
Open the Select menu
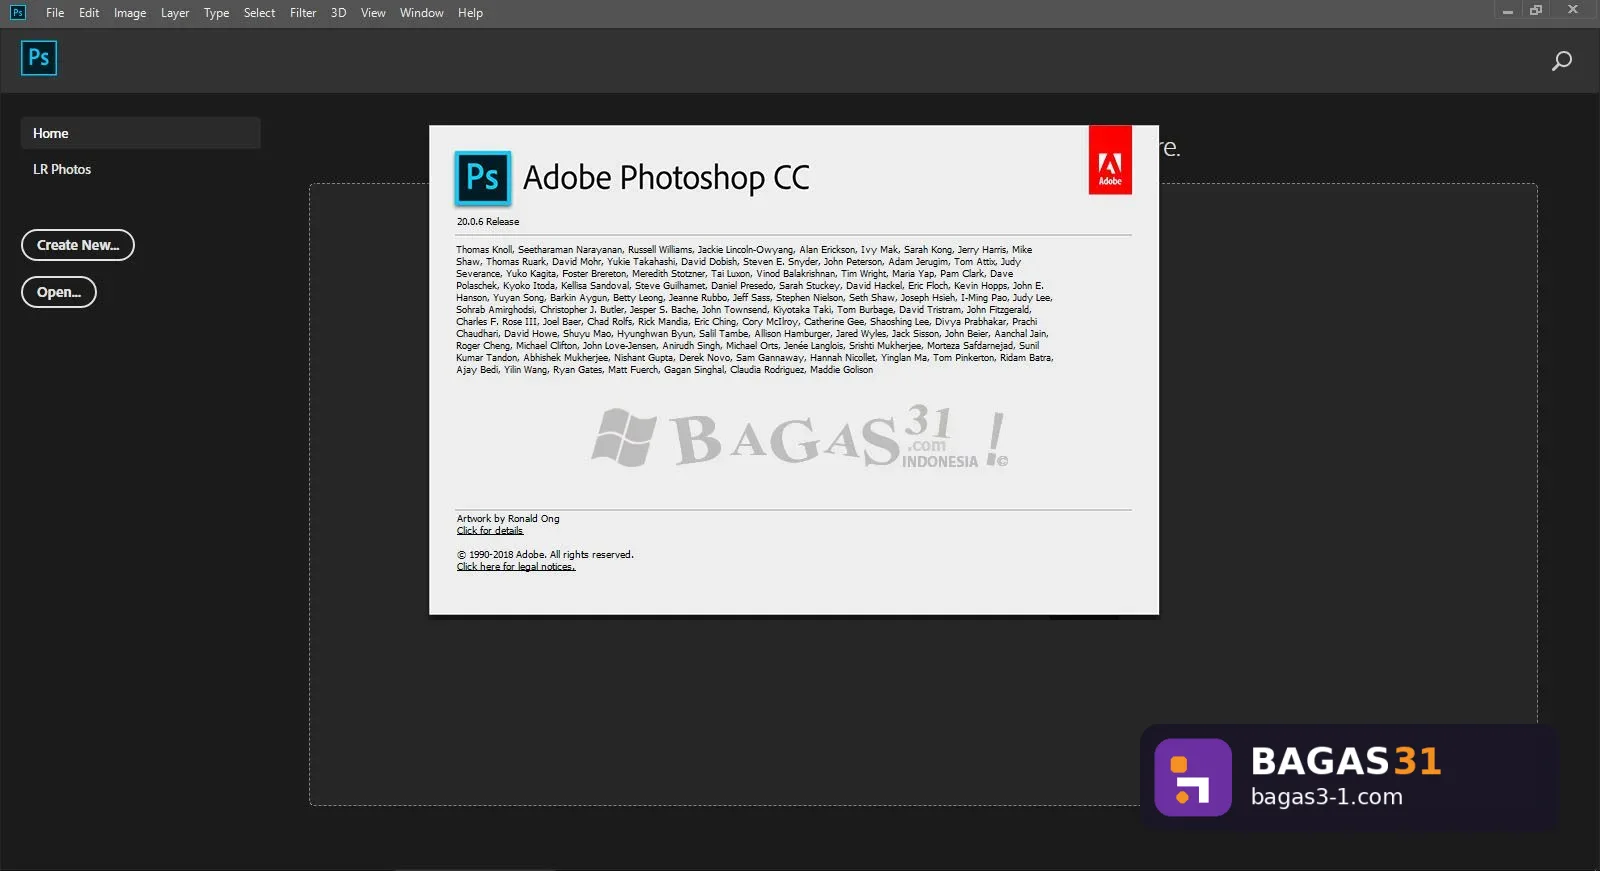pos(259,13)
